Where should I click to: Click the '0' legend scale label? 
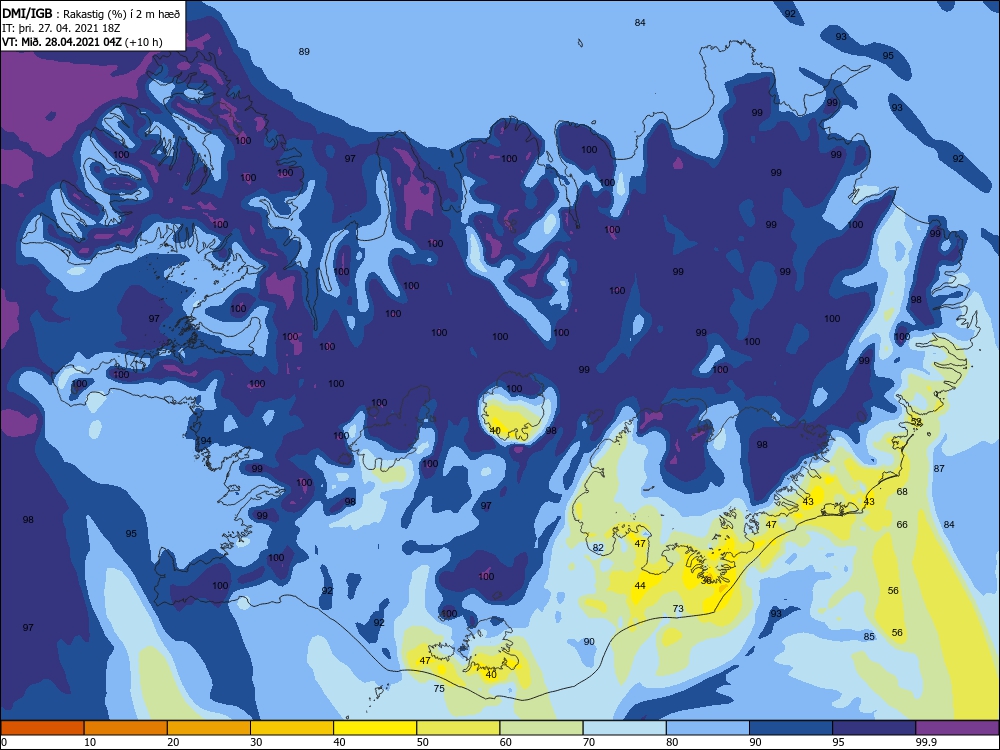4,742
